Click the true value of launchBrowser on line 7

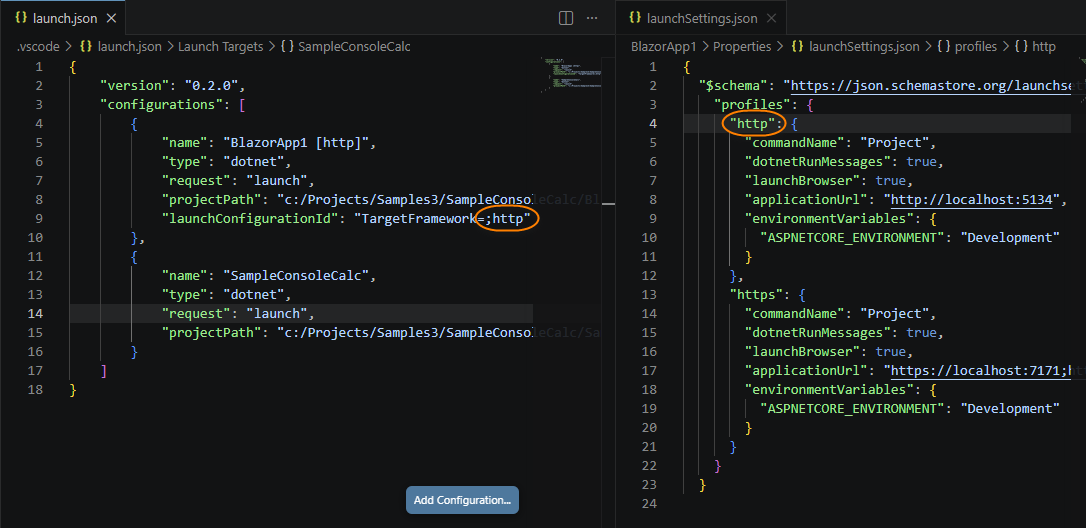[891, 182]
